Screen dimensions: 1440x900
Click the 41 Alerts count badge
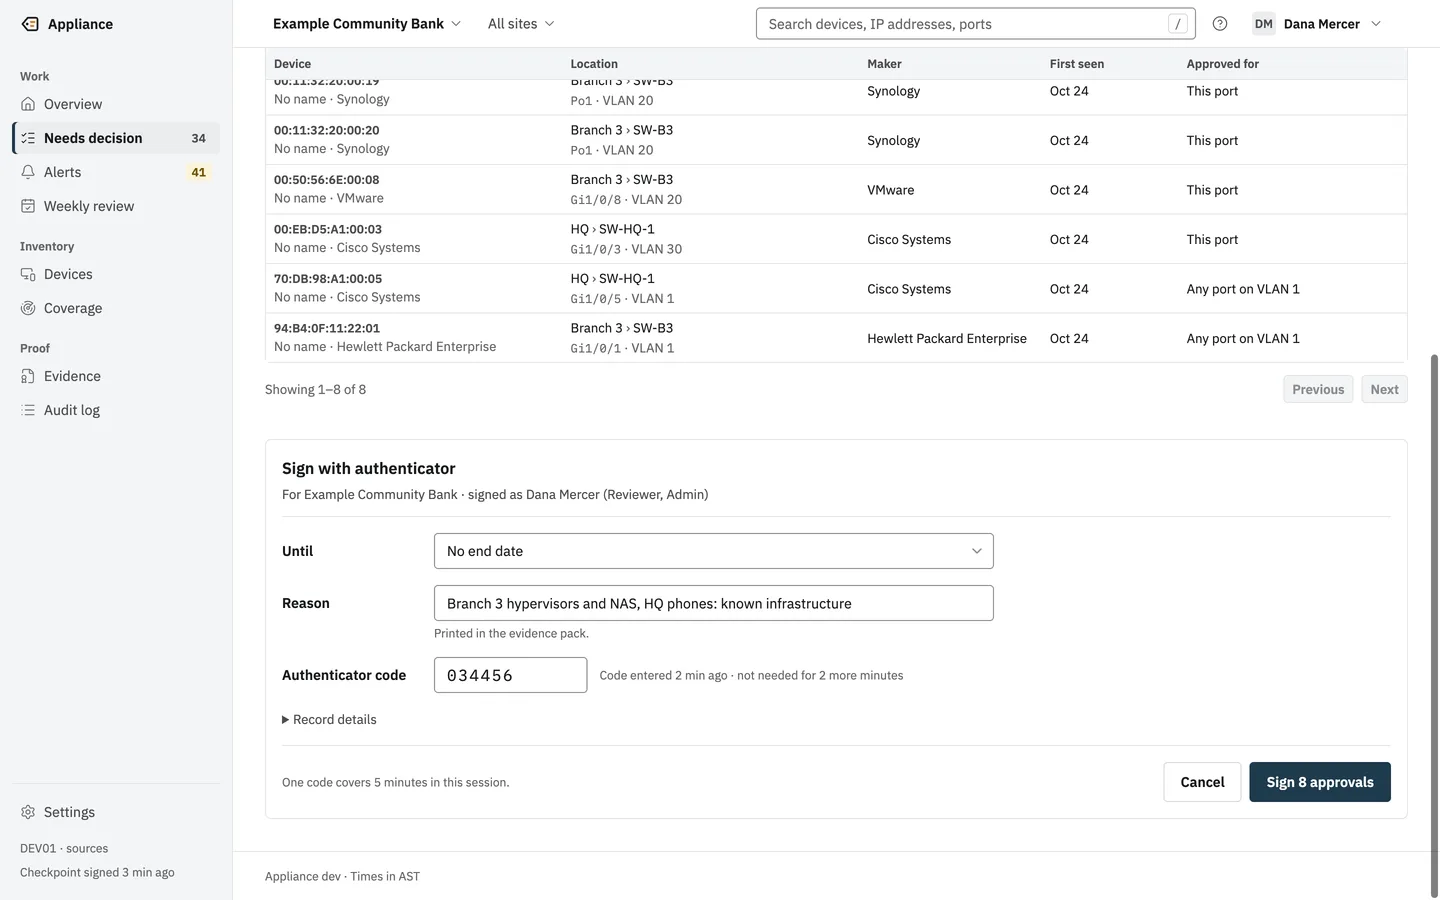point(198,172)
